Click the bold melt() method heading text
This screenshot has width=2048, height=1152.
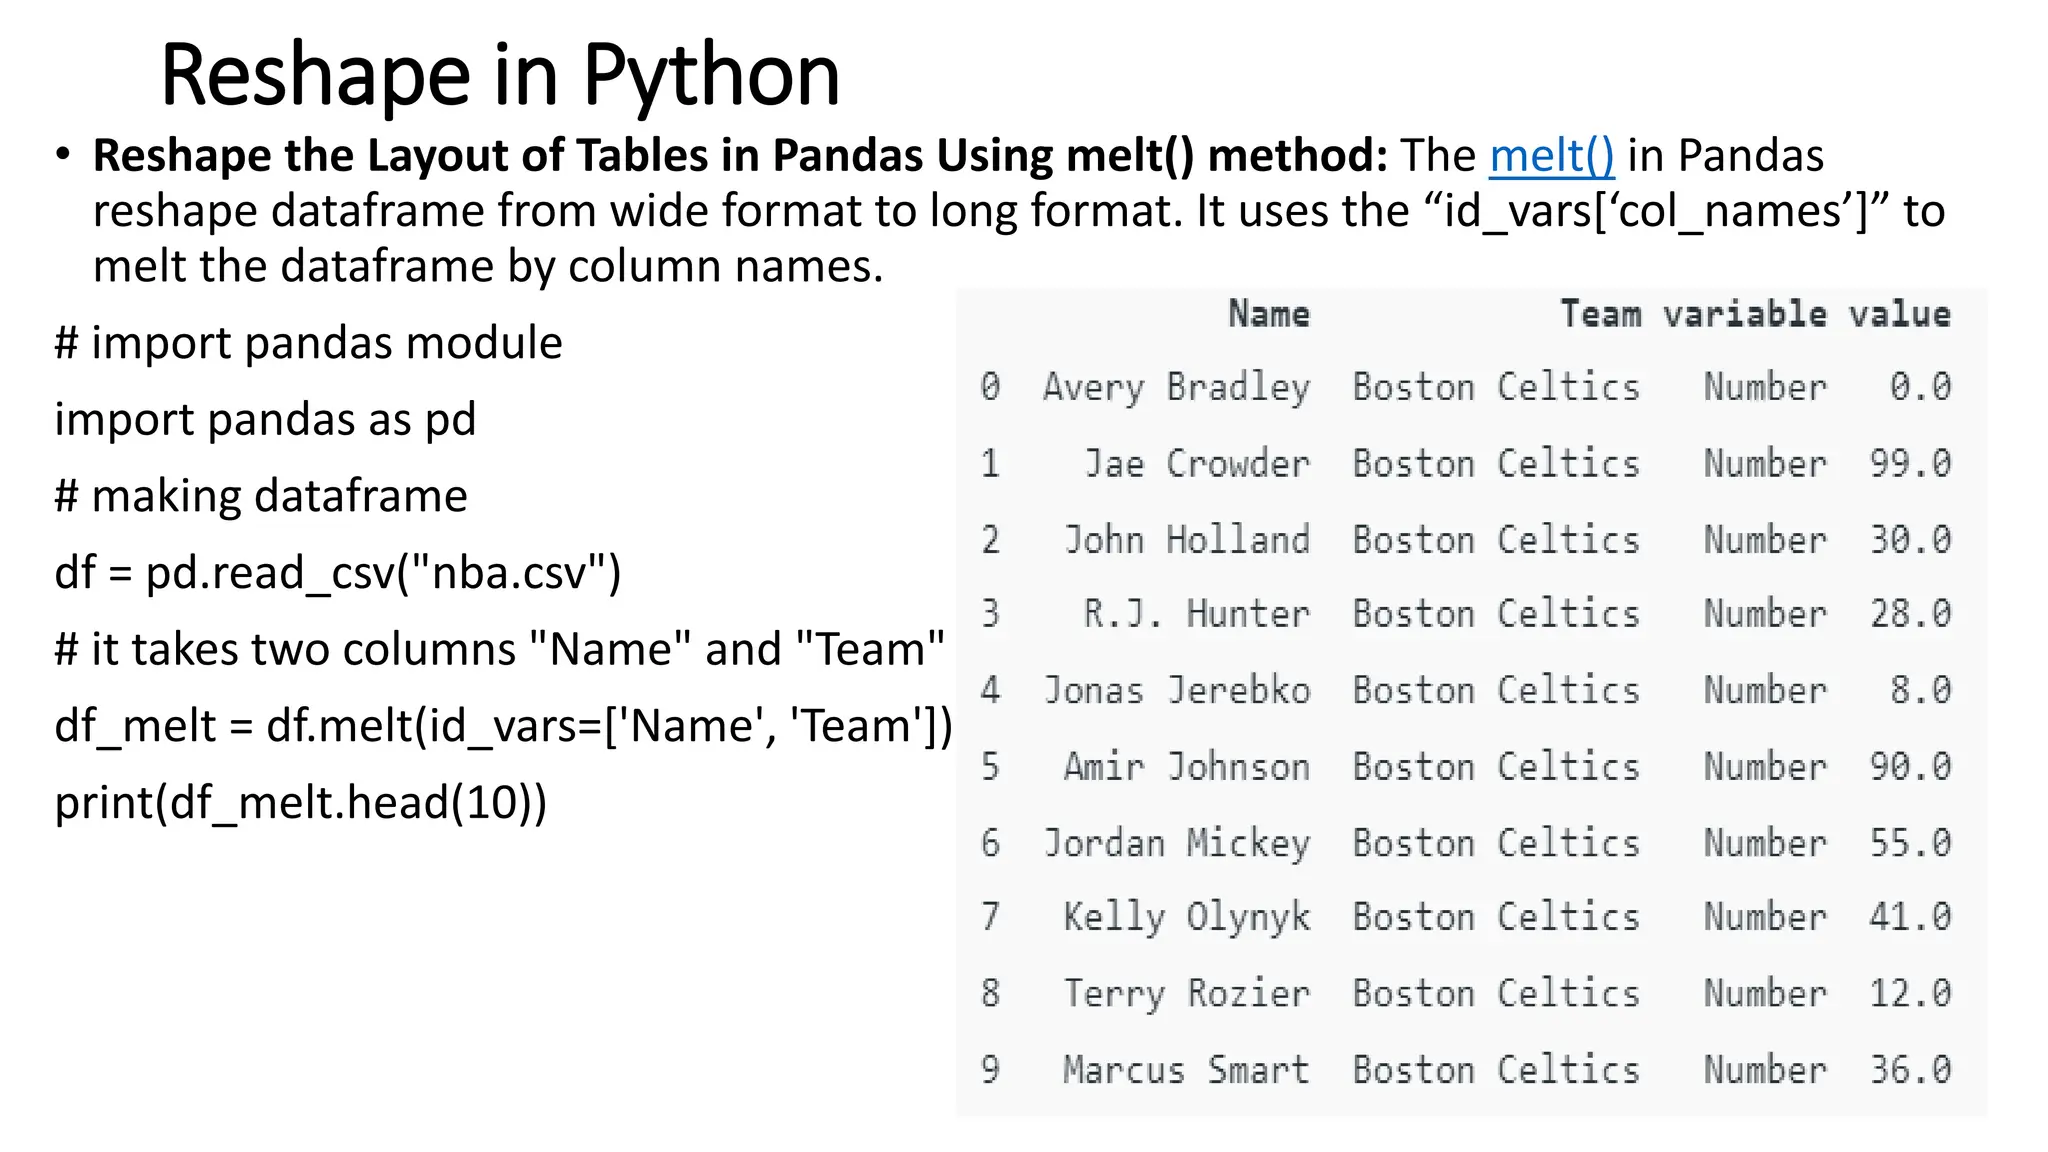739,157
